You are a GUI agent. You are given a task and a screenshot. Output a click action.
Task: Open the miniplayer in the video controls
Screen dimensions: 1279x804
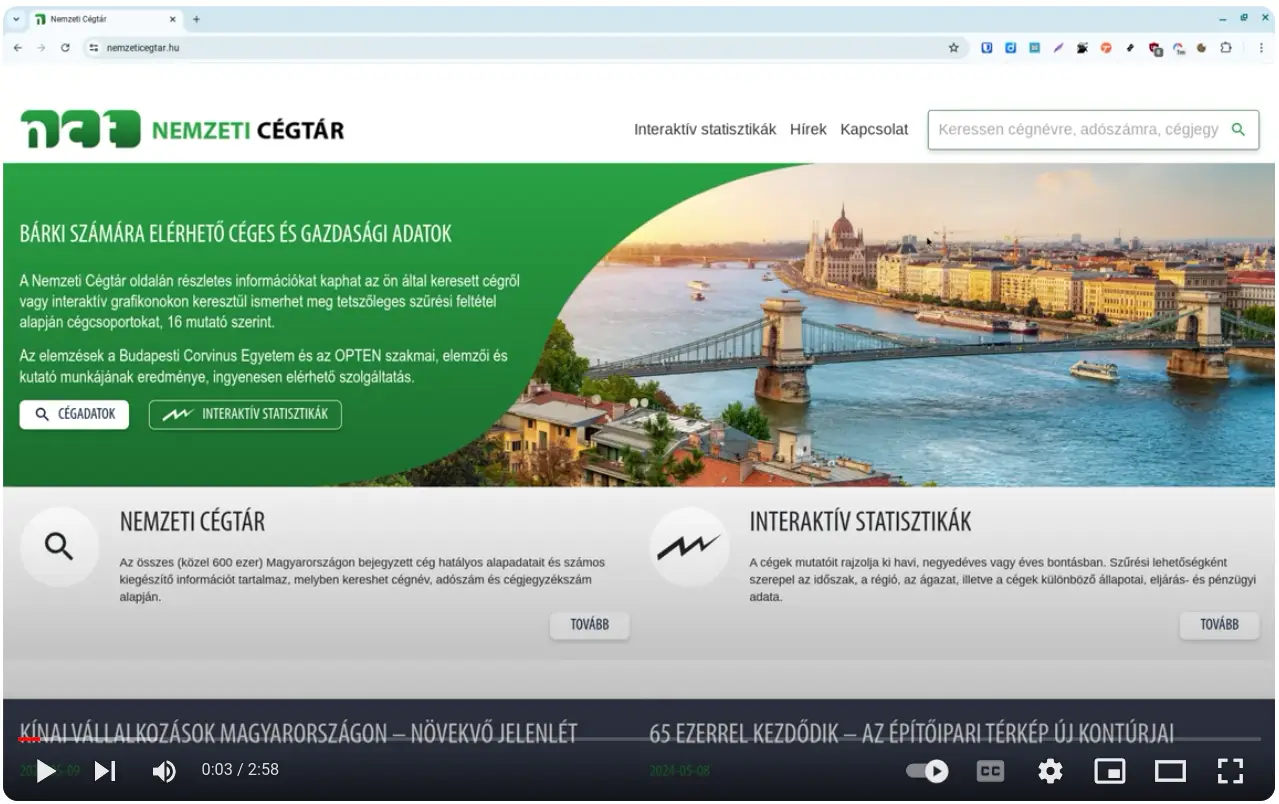(x=1110, y=771)
